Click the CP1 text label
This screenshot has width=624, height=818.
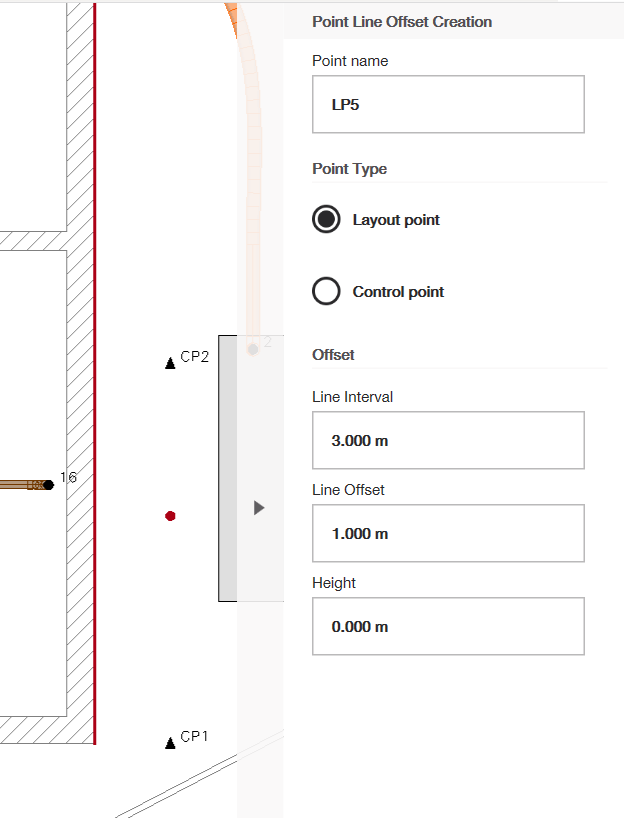[194, 737]
